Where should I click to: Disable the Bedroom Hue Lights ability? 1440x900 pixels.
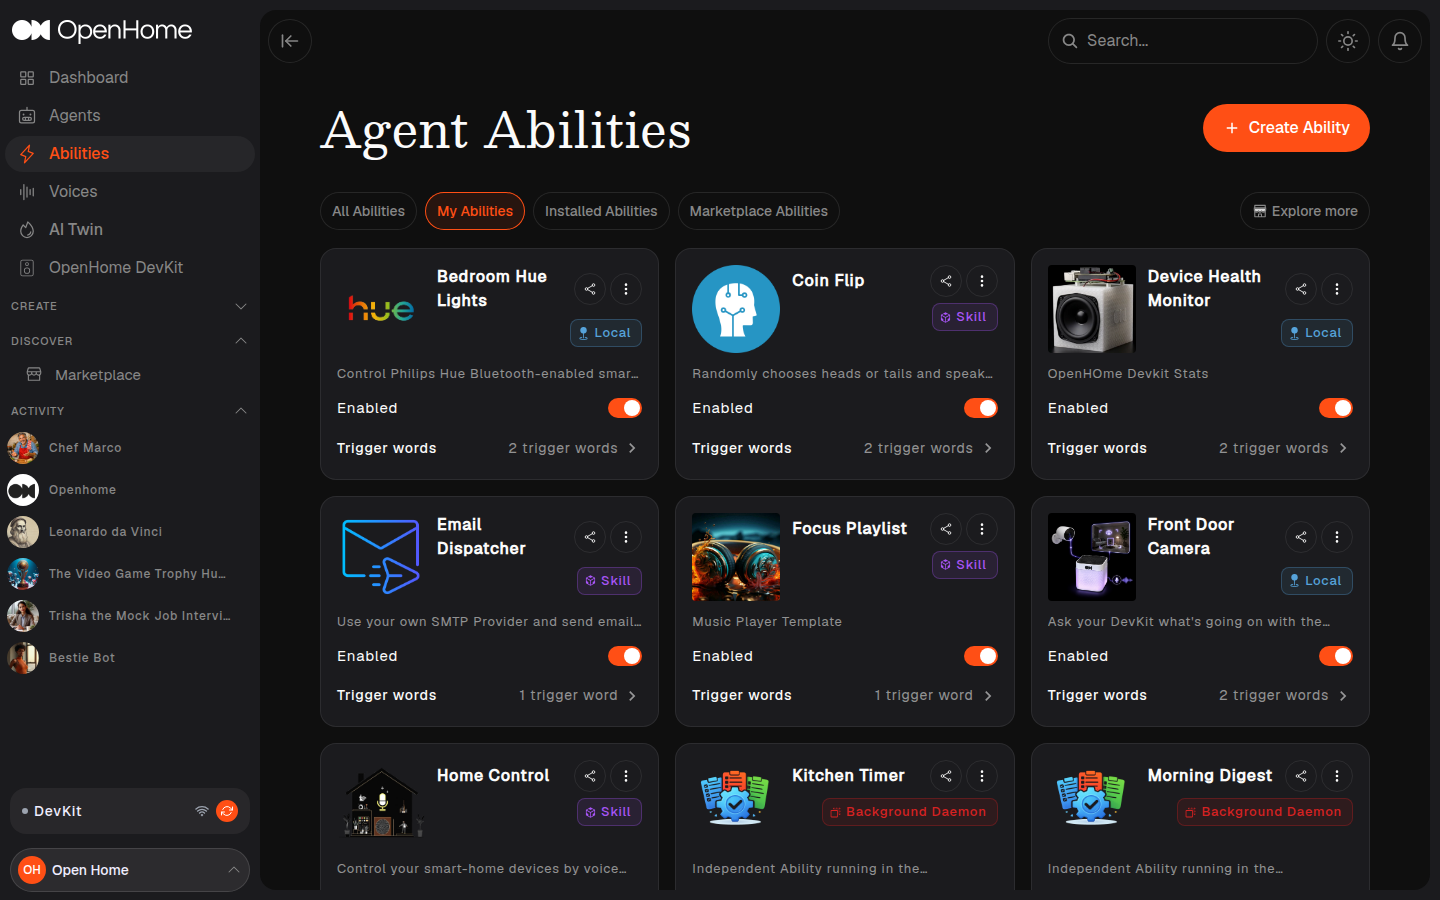[x=625, y=408]
